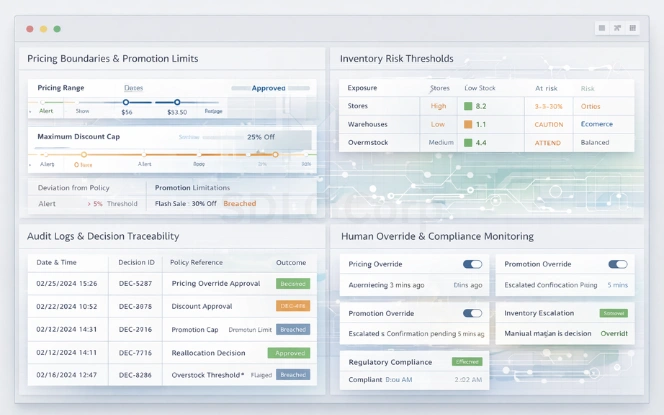Click the Outcome column header
Screen dimensions: 664x415
tap(291, 263)
